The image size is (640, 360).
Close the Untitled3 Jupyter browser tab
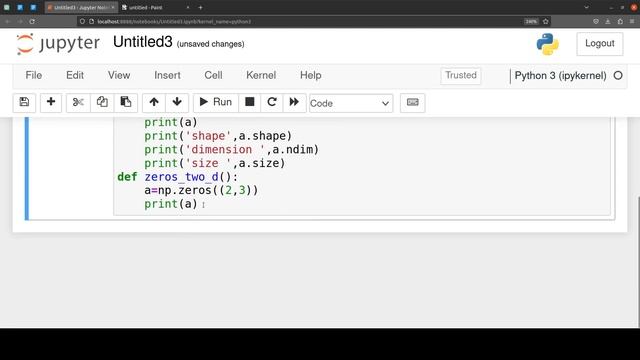pos(113,7)
